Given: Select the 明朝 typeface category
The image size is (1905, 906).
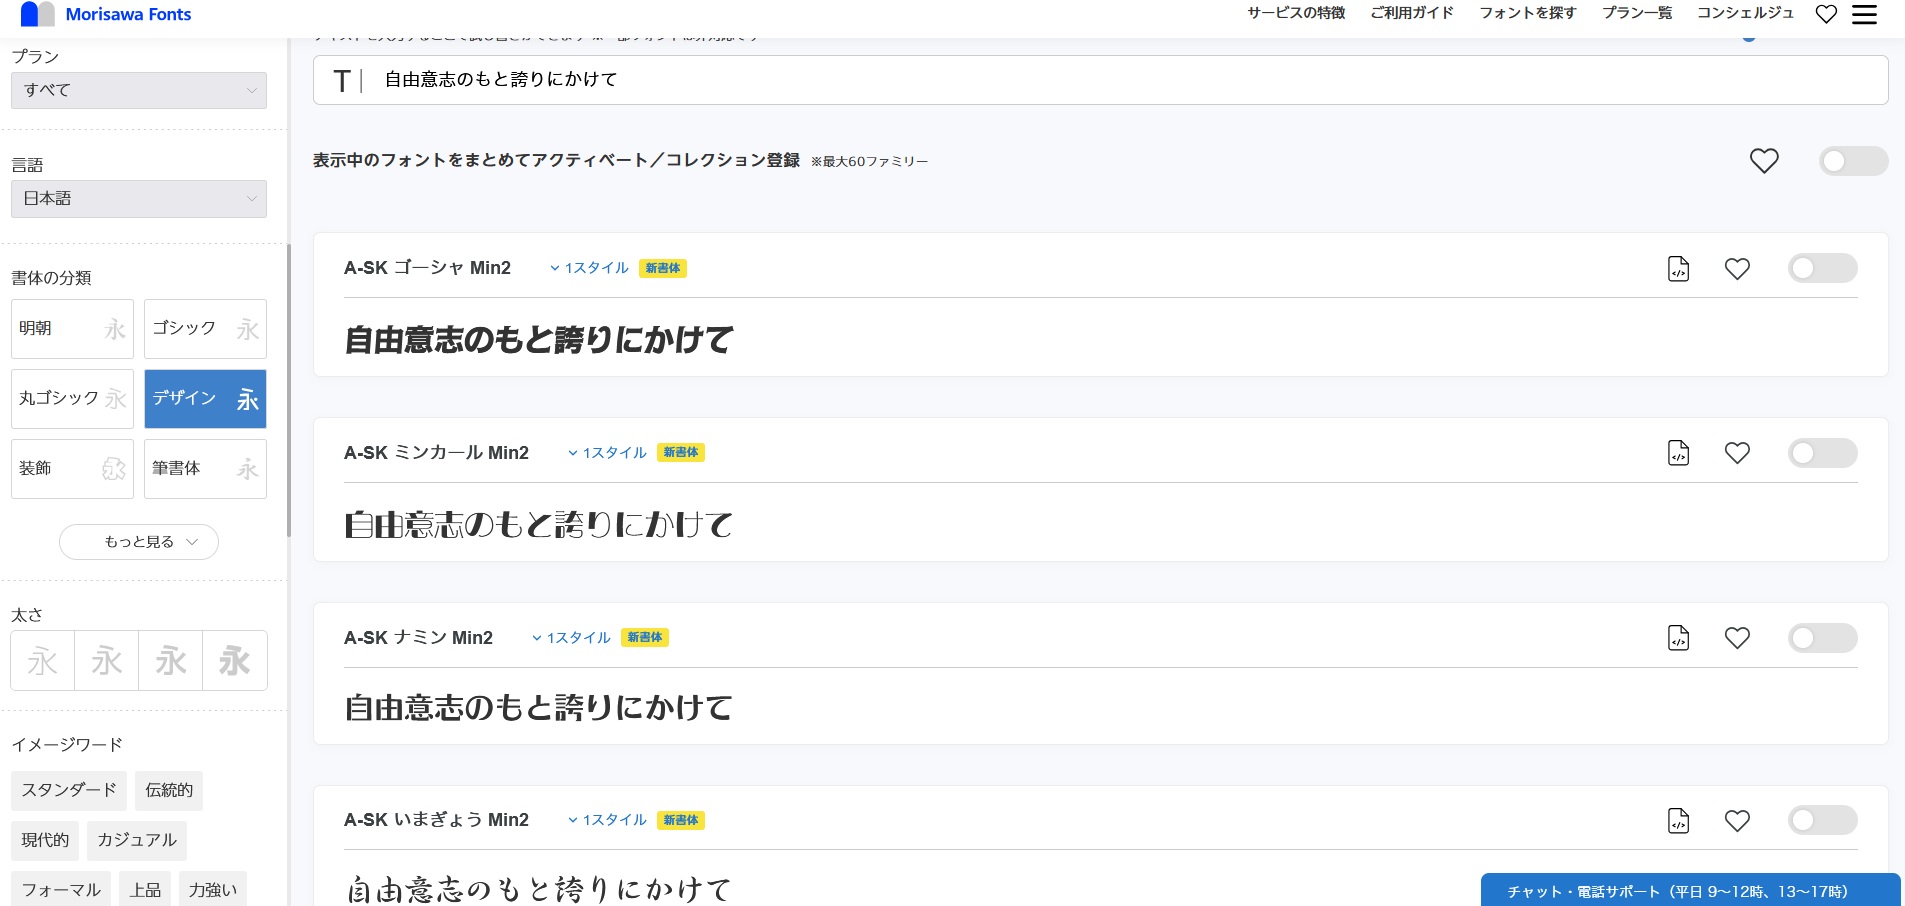Looking at the screenshot, I should (72, 329).
